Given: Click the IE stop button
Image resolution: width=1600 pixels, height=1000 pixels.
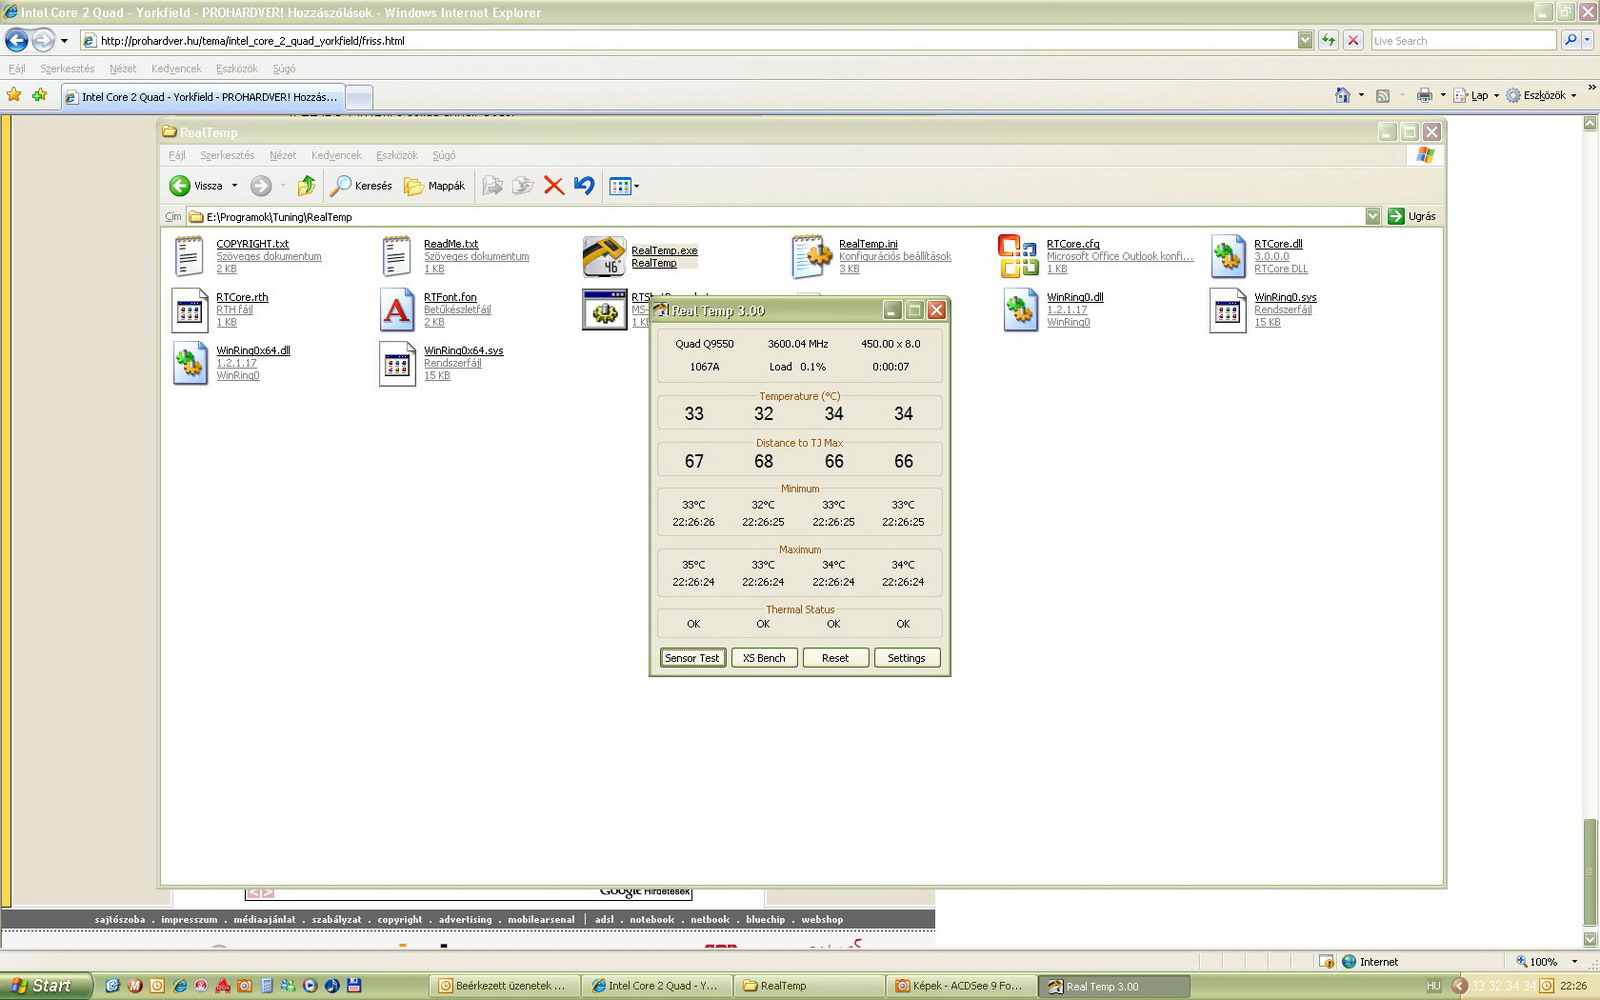Looking at the screenshot, I should pos(1353,40).
